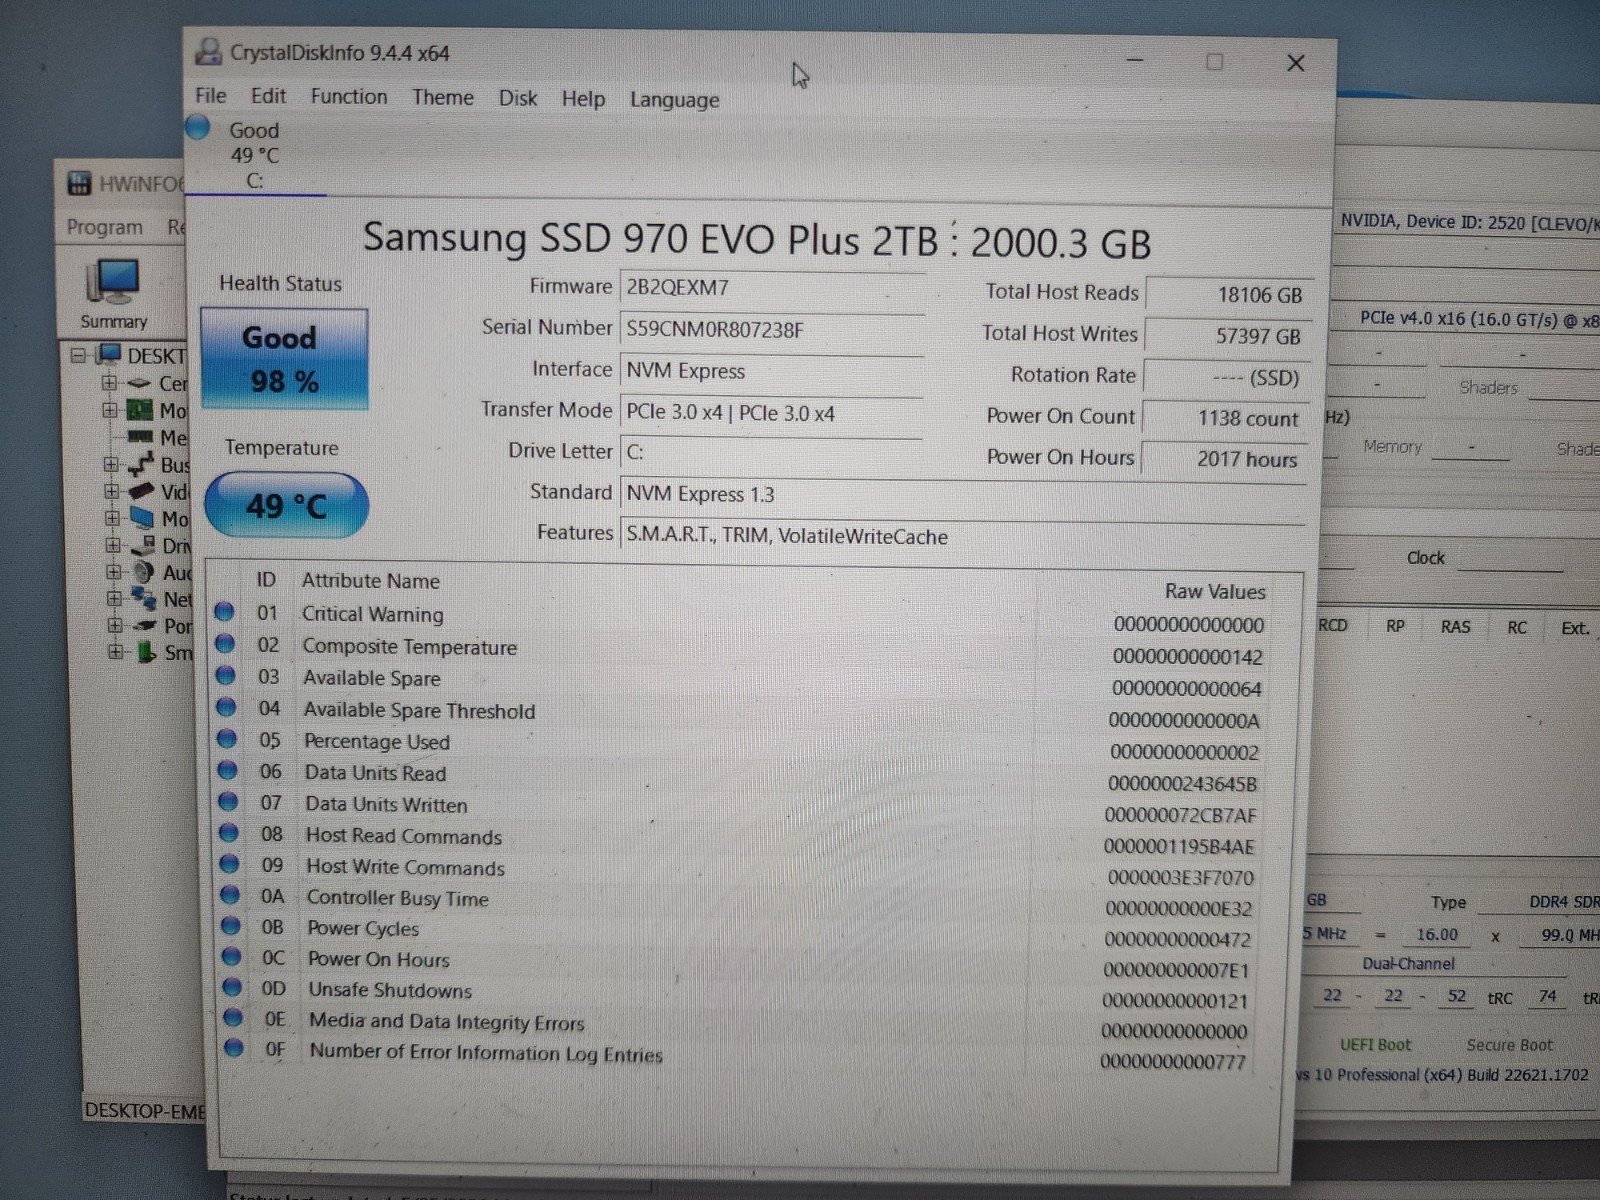Select raw value 000000072CB7AF
Image resolution: width=1600 pixels, height=1200 pixels.
point(1180,815)
